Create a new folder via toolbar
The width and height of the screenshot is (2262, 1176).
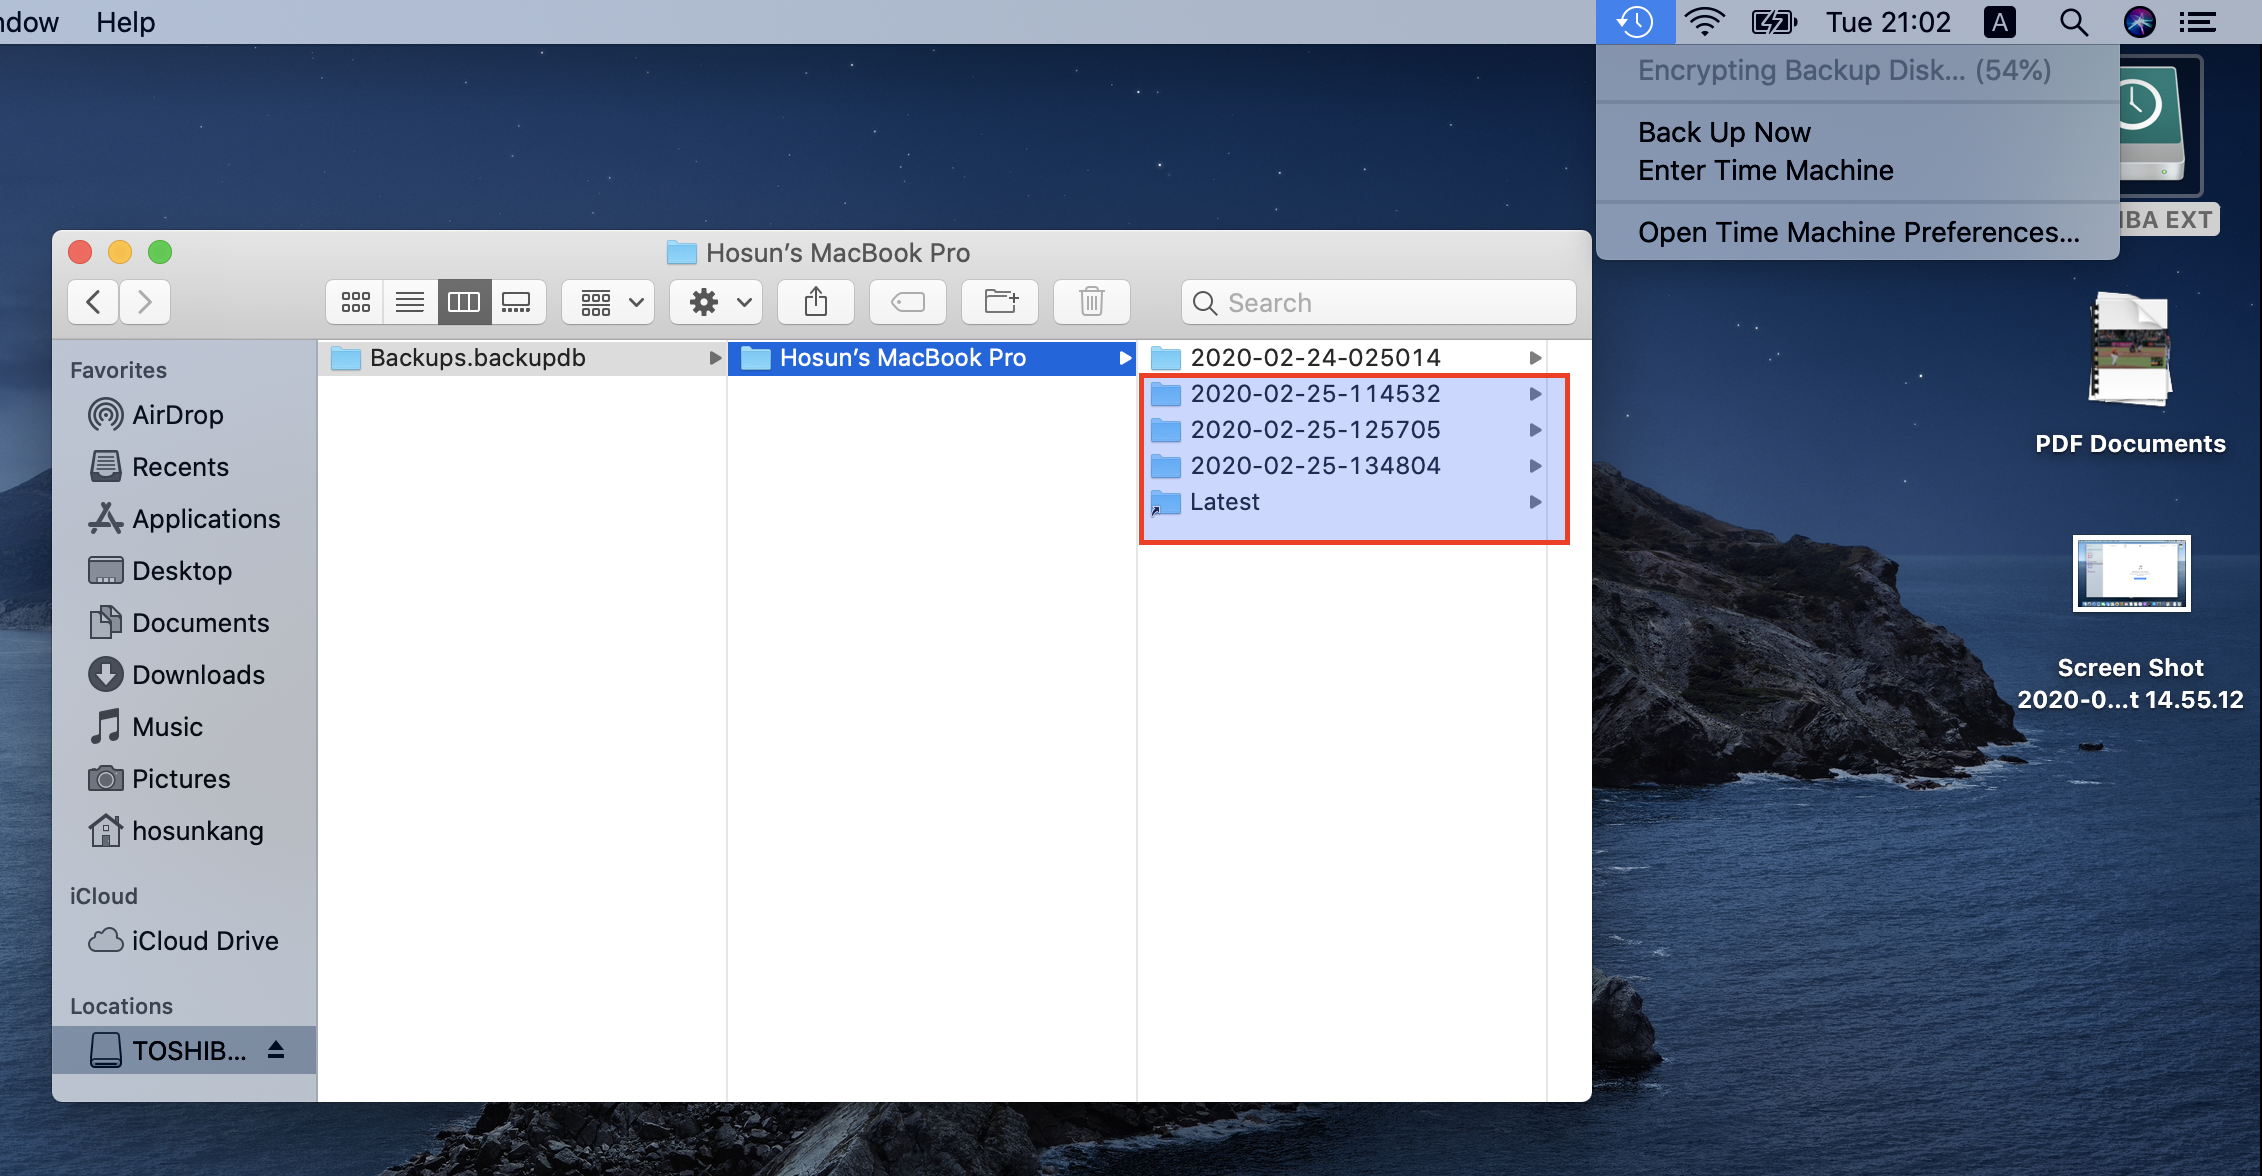click(1000, 302)
